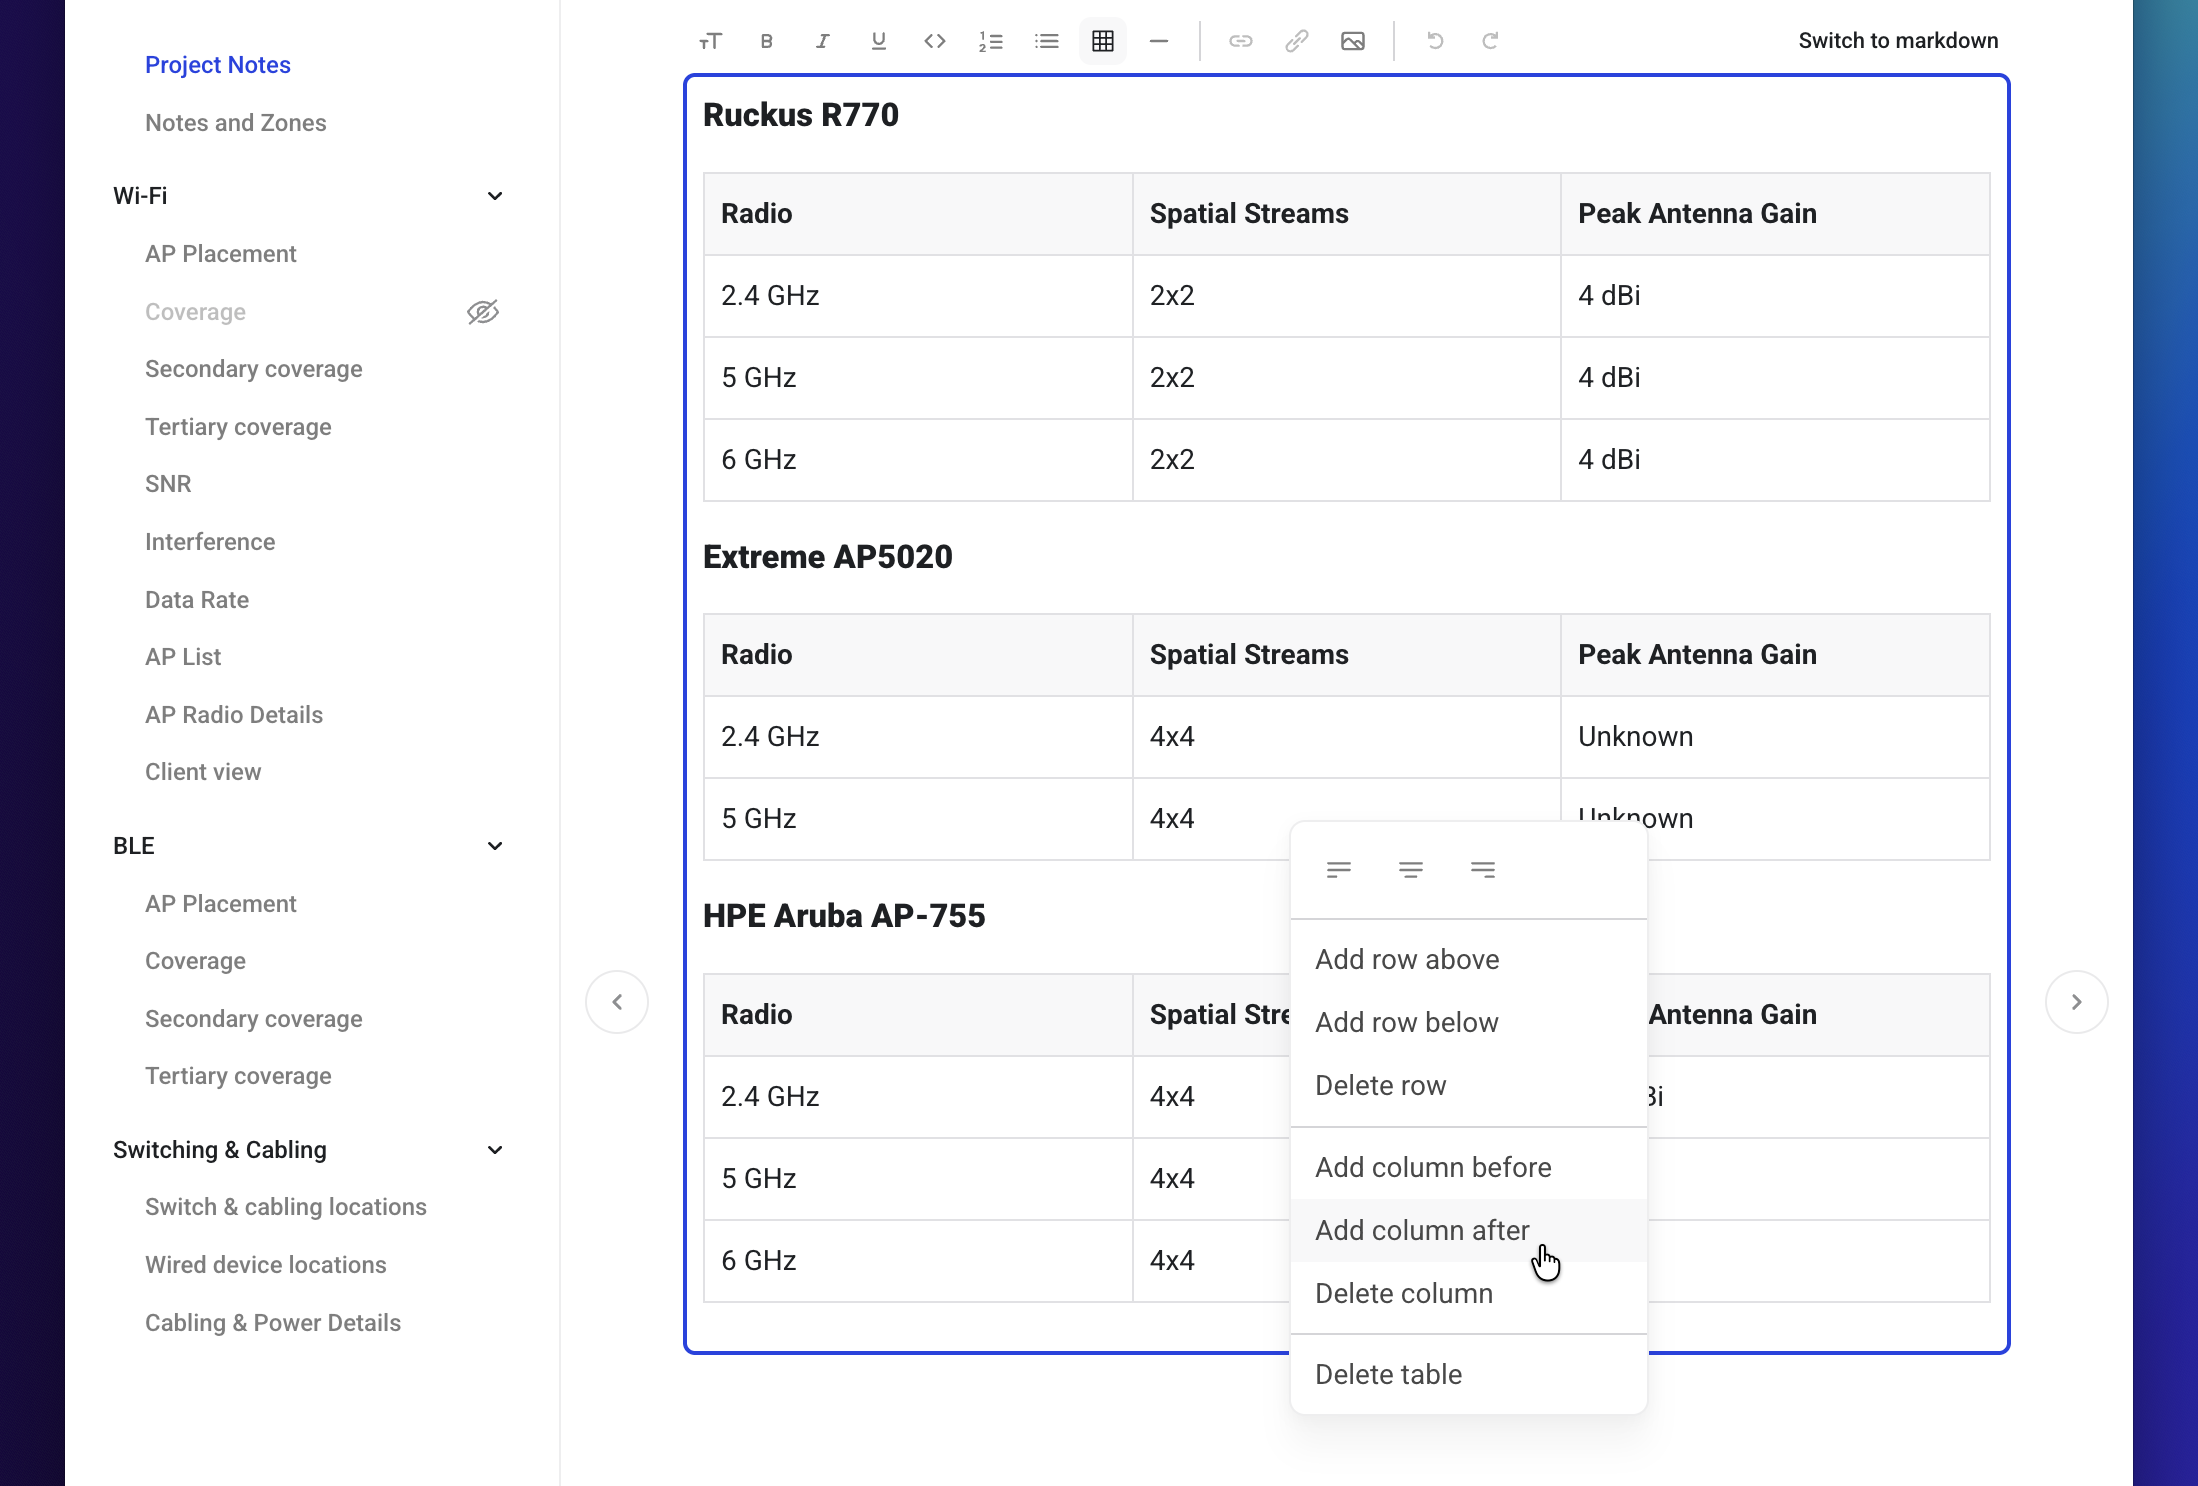Choose Delete row
The height and width of the screenshot is (1486, 2198).
(x=1468, y=1085)
